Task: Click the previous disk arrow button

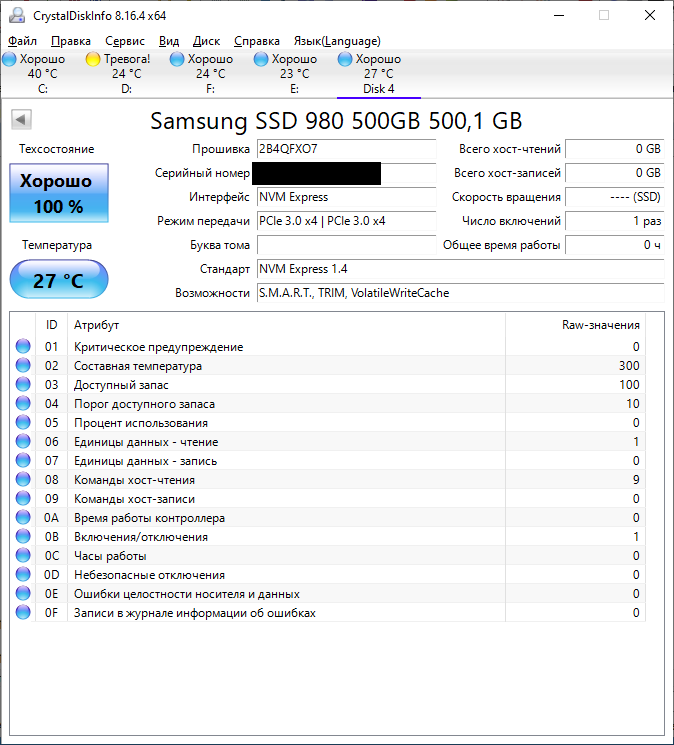Action: [x=21, y=119]
